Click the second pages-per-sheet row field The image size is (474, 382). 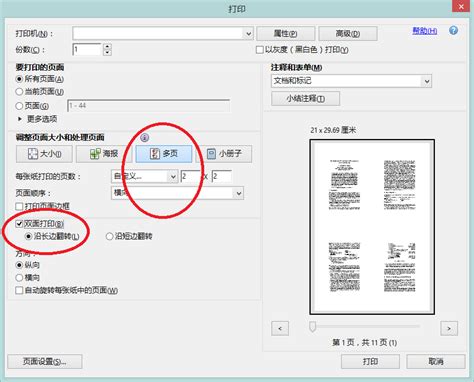[x=222, y=176]
